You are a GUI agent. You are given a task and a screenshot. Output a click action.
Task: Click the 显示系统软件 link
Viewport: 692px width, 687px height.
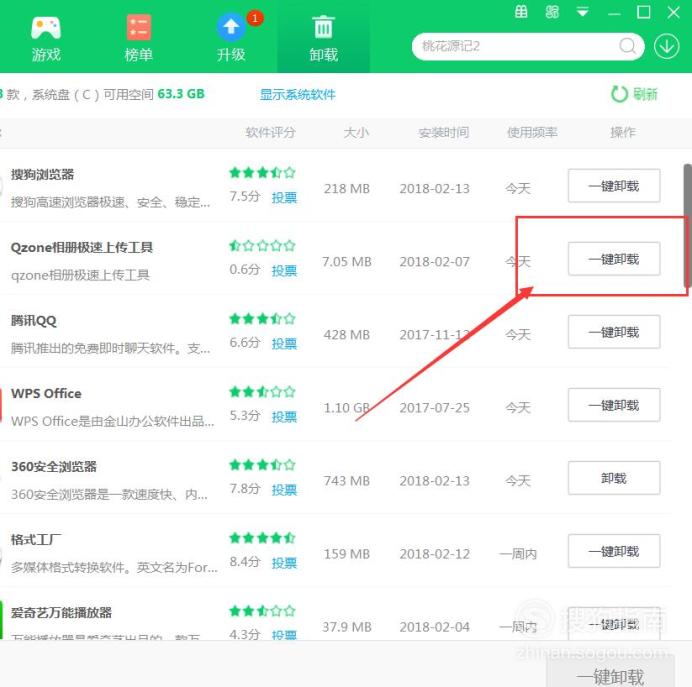pyautogui.click(x=297, y=94)
